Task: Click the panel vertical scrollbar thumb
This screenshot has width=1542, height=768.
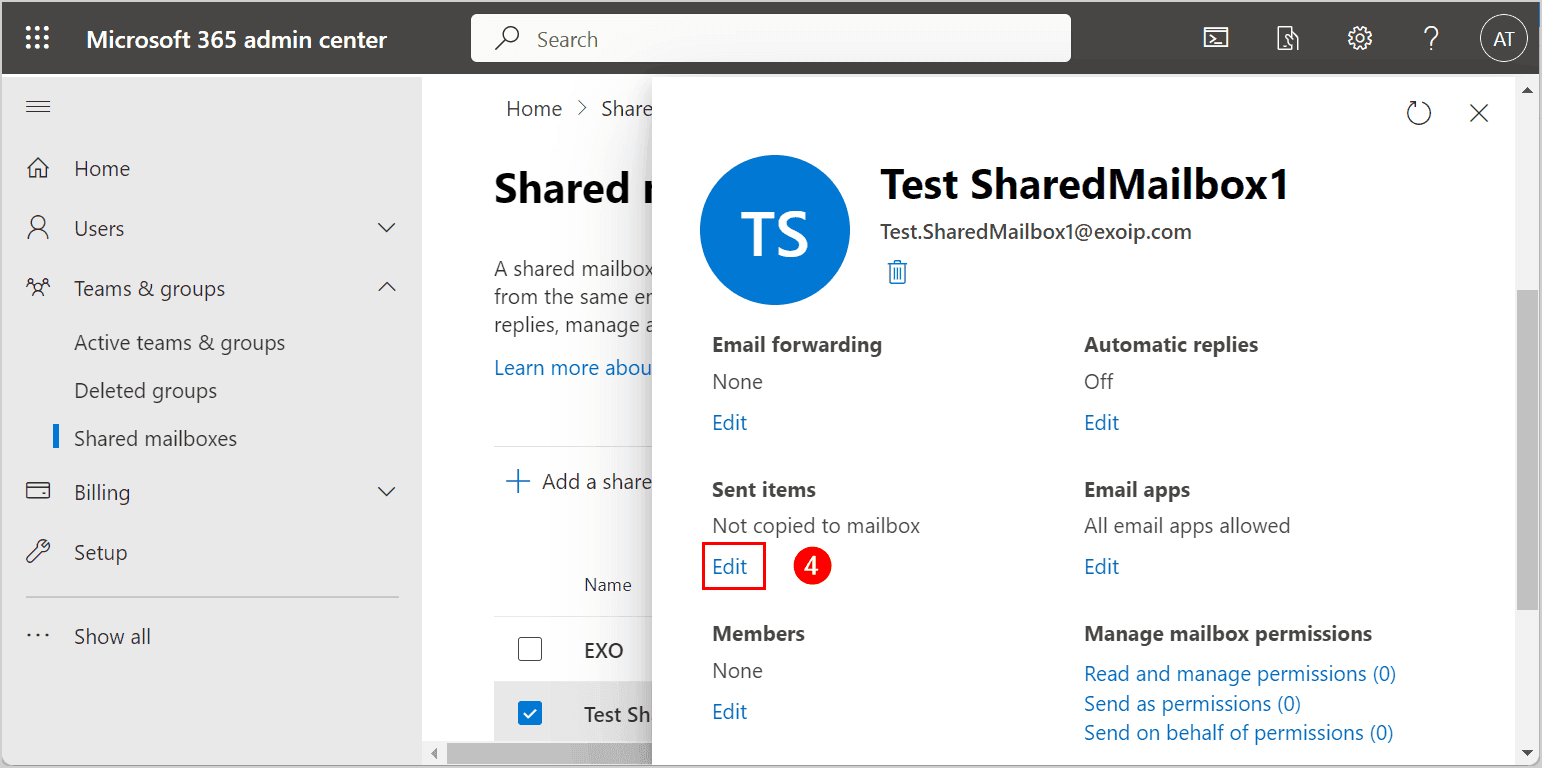Action: (x=1527, y=450)
